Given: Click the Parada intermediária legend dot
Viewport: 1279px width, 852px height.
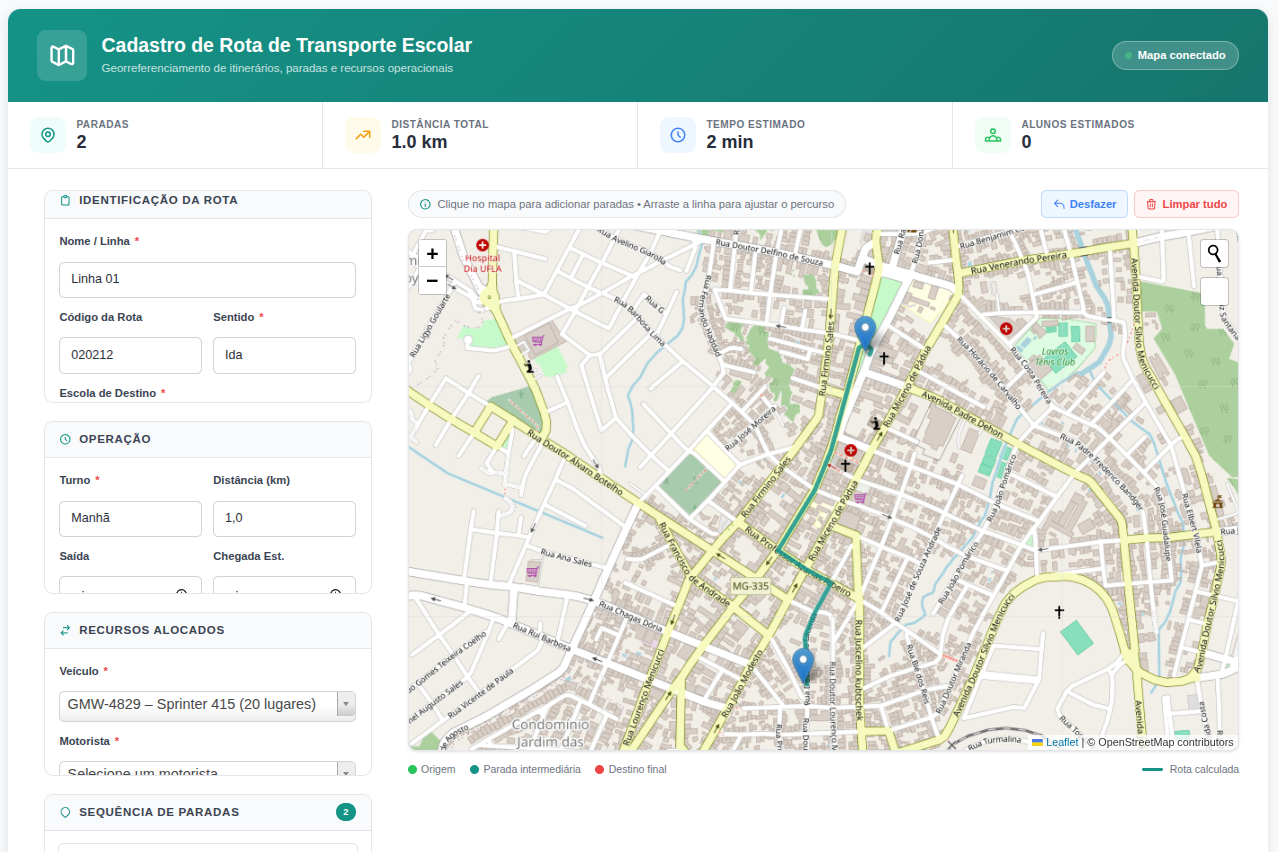Looking at the screenshot, I should (474, 770).
